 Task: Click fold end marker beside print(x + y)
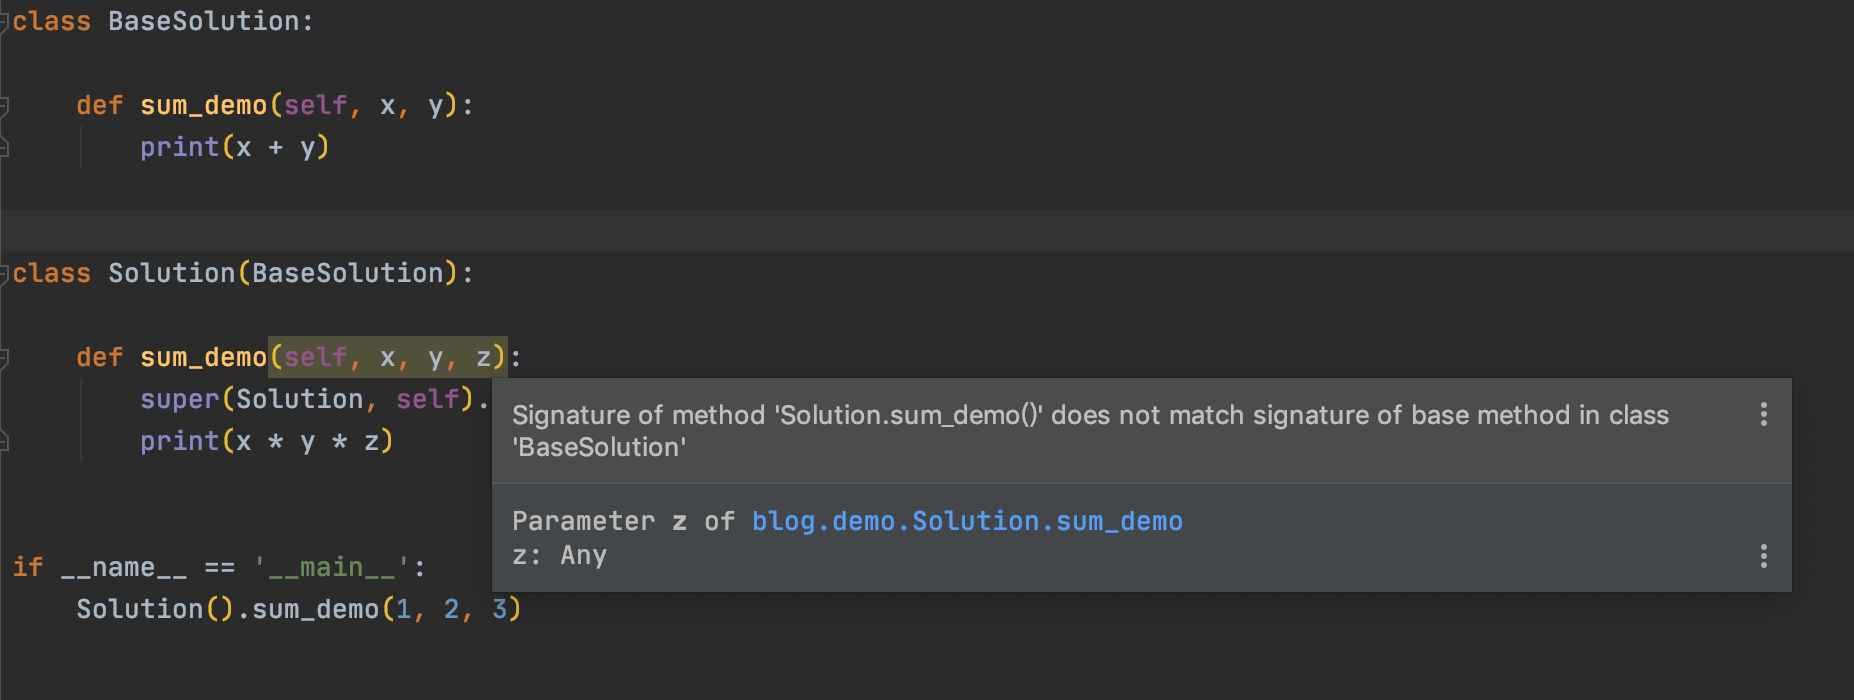pyautogui.click(x=5, y=148)
